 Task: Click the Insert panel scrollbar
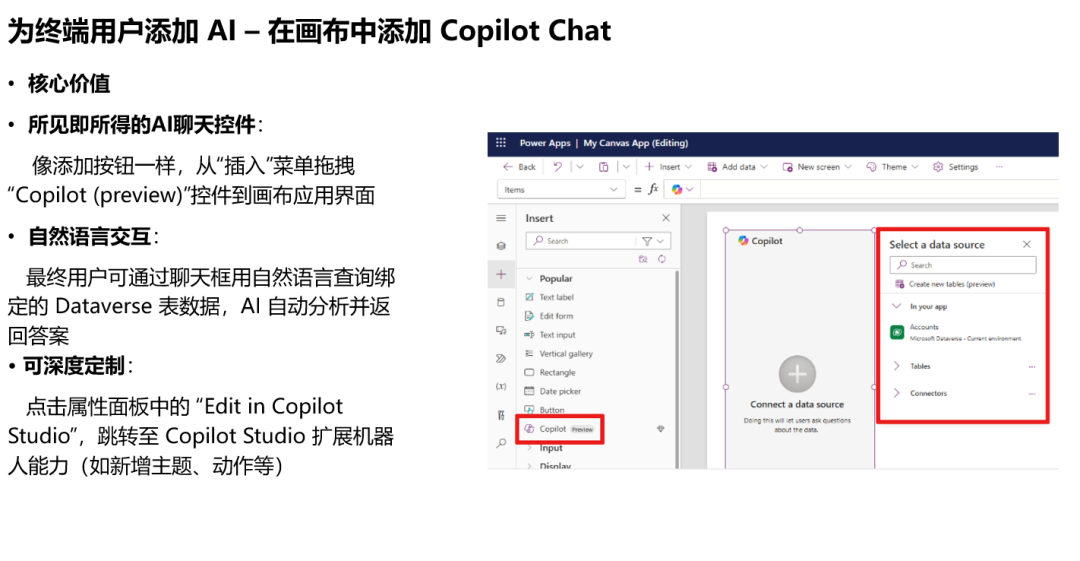[676, 369]
